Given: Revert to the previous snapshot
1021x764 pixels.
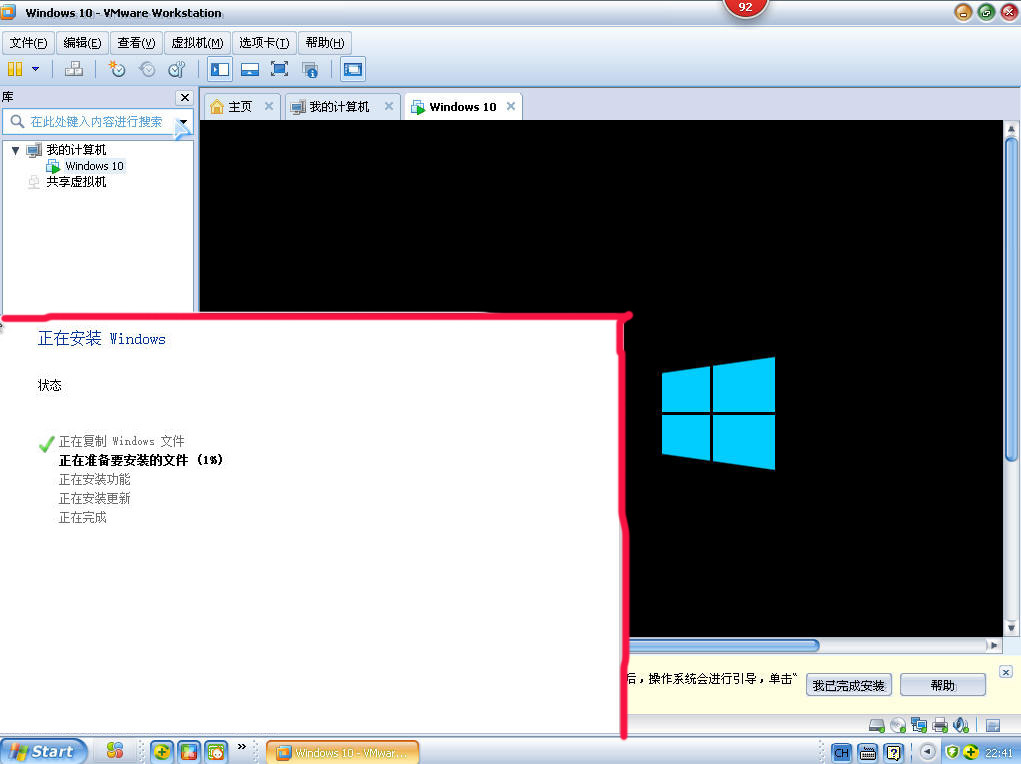Looking at the screenshot, I should pyautogui.click(x=147, y=69).
